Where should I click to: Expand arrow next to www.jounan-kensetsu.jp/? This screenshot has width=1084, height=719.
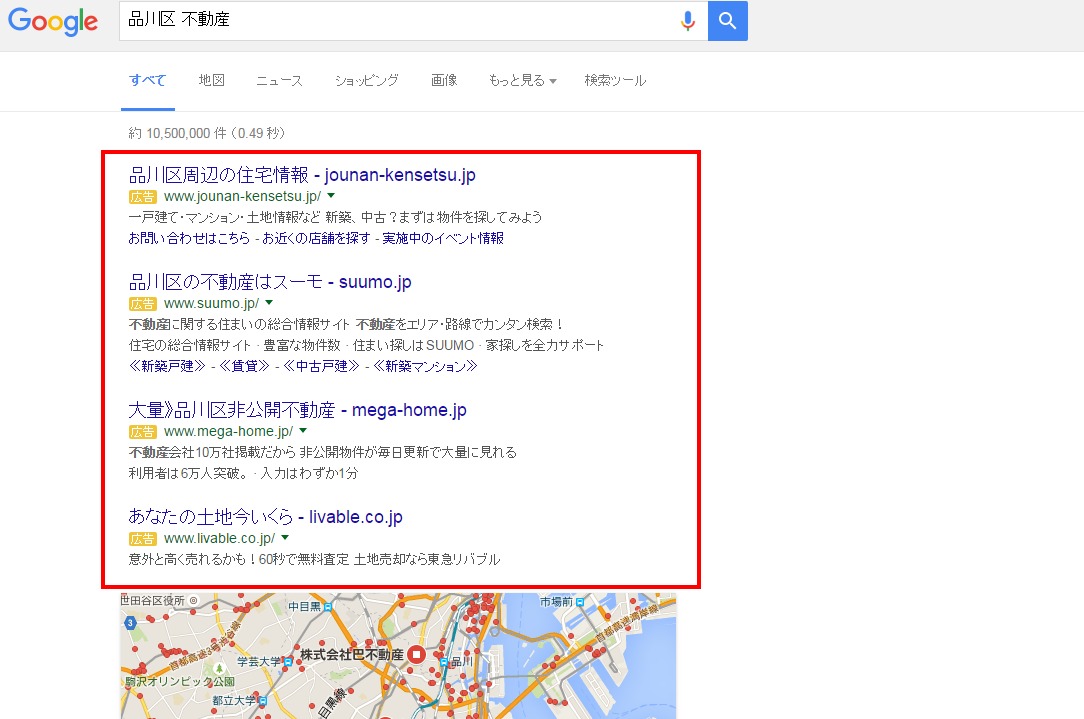[331, 196]
